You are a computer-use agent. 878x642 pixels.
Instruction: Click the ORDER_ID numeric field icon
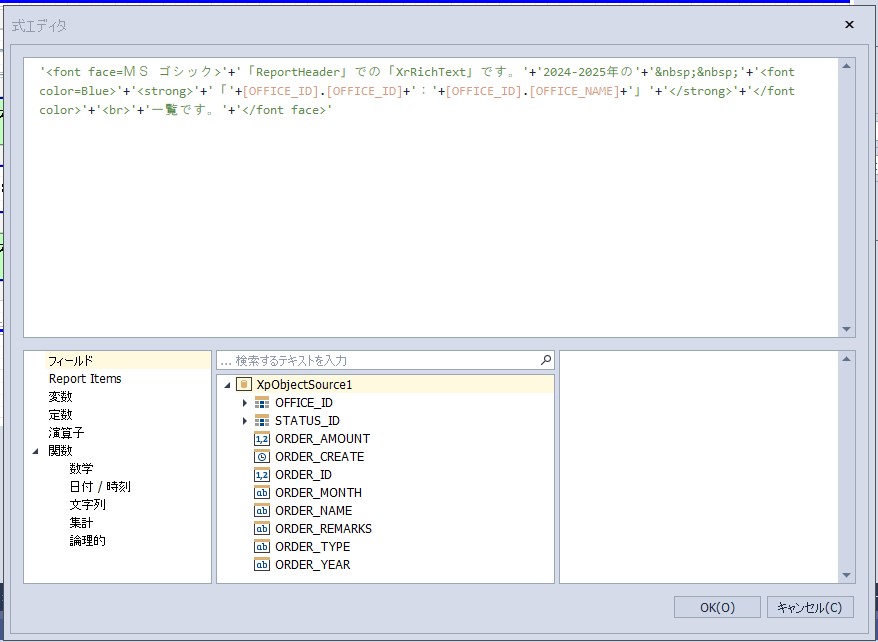262,474
